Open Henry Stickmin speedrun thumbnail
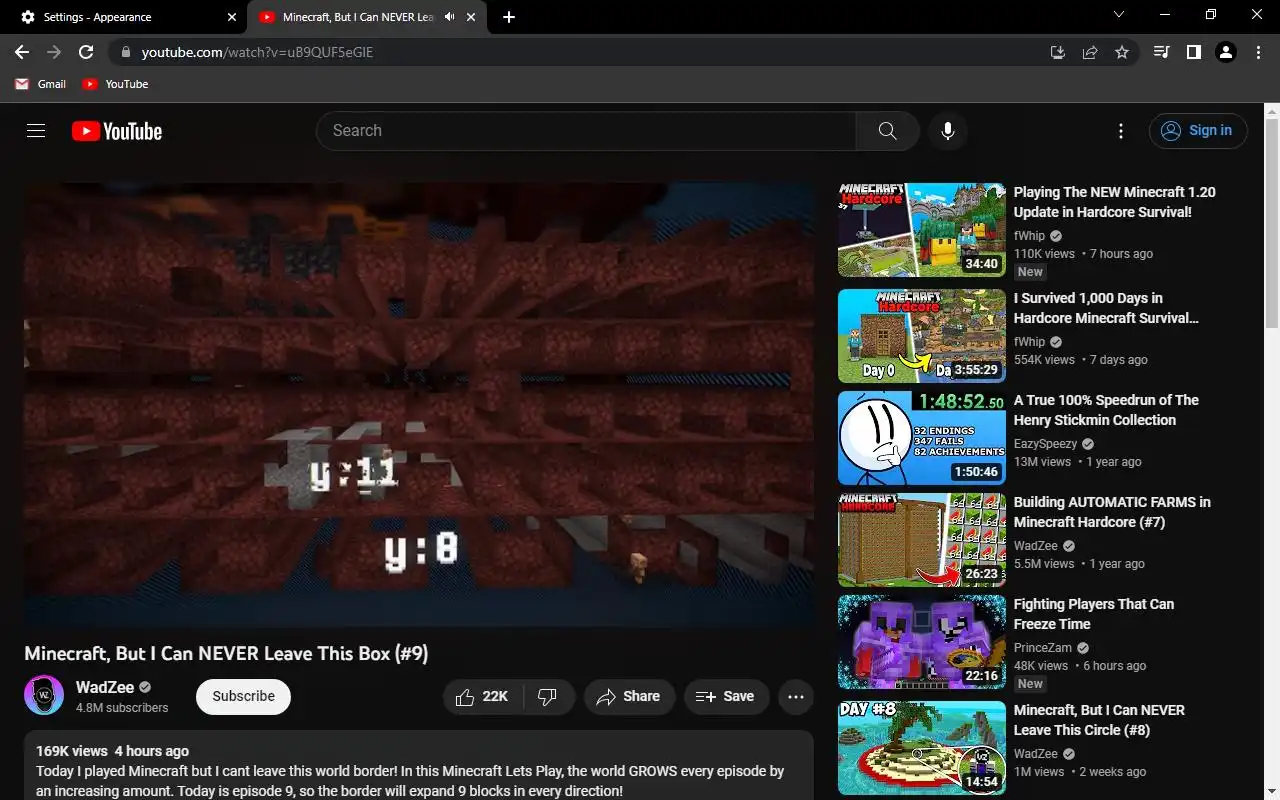This screenshot has width=1280, height=800. [922, 438]
